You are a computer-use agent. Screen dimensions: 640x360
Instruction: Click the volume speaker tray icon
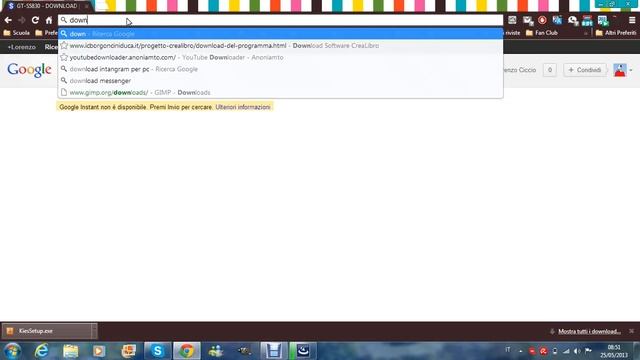tap(577, 351)
